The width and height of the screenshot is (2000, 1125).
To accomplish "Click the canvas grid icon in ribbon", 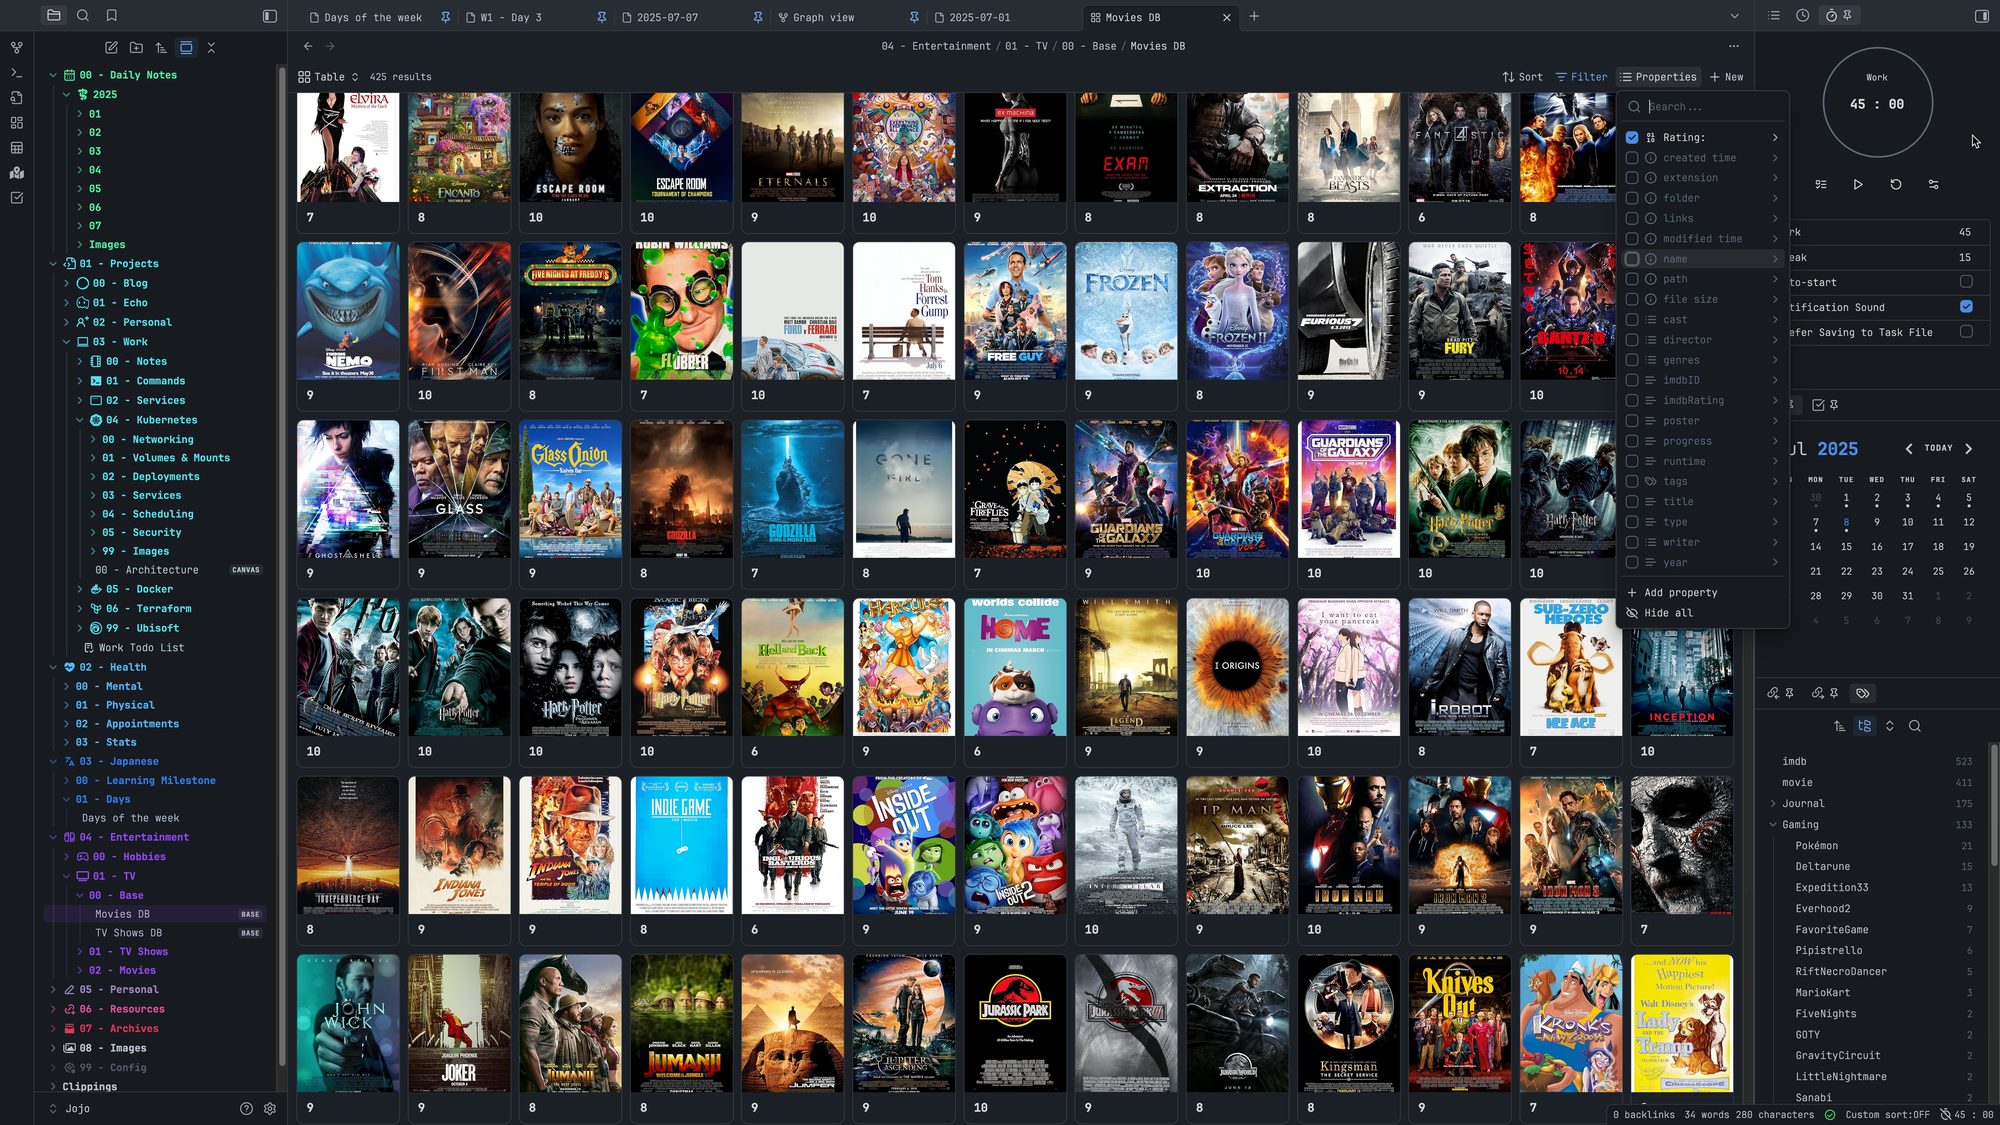I will tap(16, 123).
